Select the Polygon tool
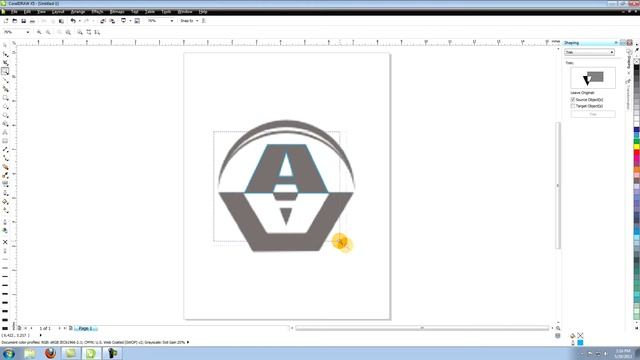Viewport: 640px width, 360px height. click(x=5, y=115)
